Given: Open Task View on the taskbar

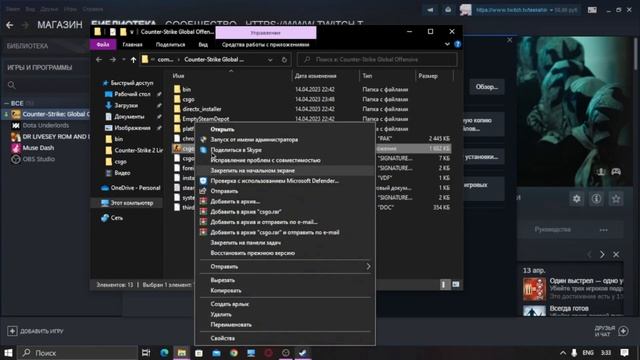Looking at the screenshot, I should [x=146, y=353].
